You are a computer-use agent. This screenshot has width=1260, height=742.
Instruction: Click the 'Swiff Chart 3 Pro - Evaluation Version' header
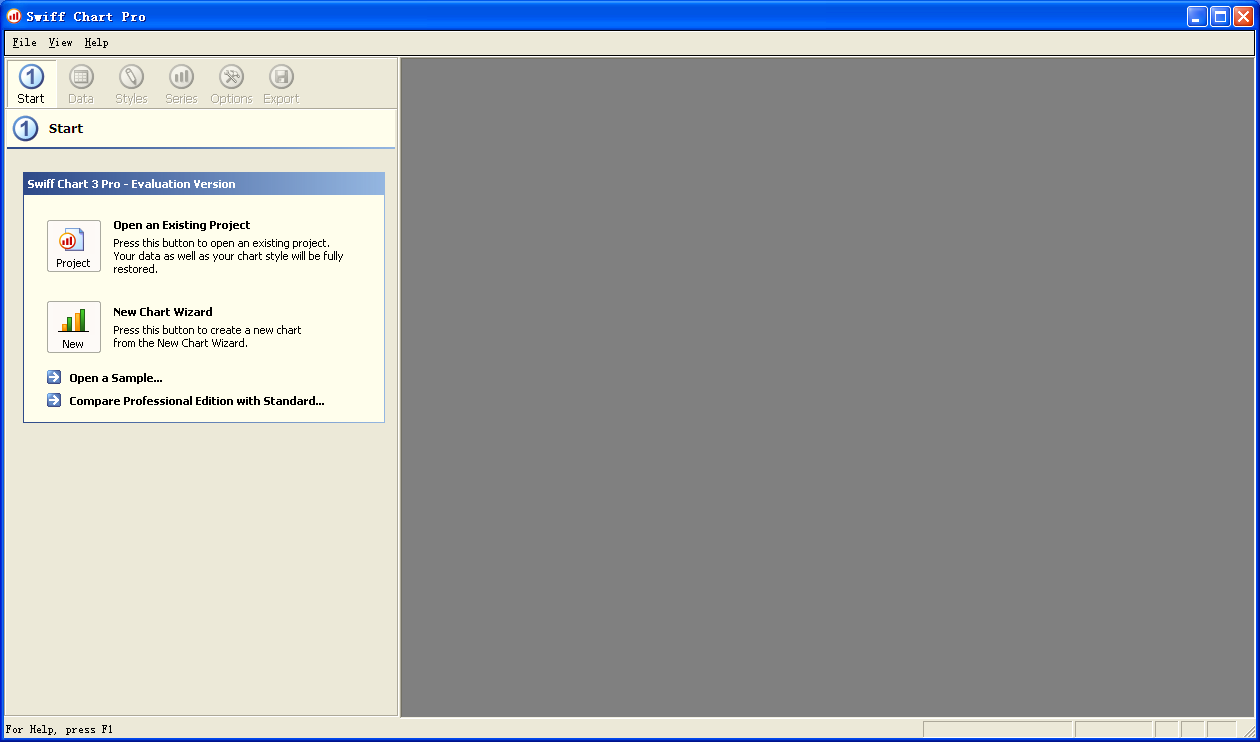pos(204,184)
